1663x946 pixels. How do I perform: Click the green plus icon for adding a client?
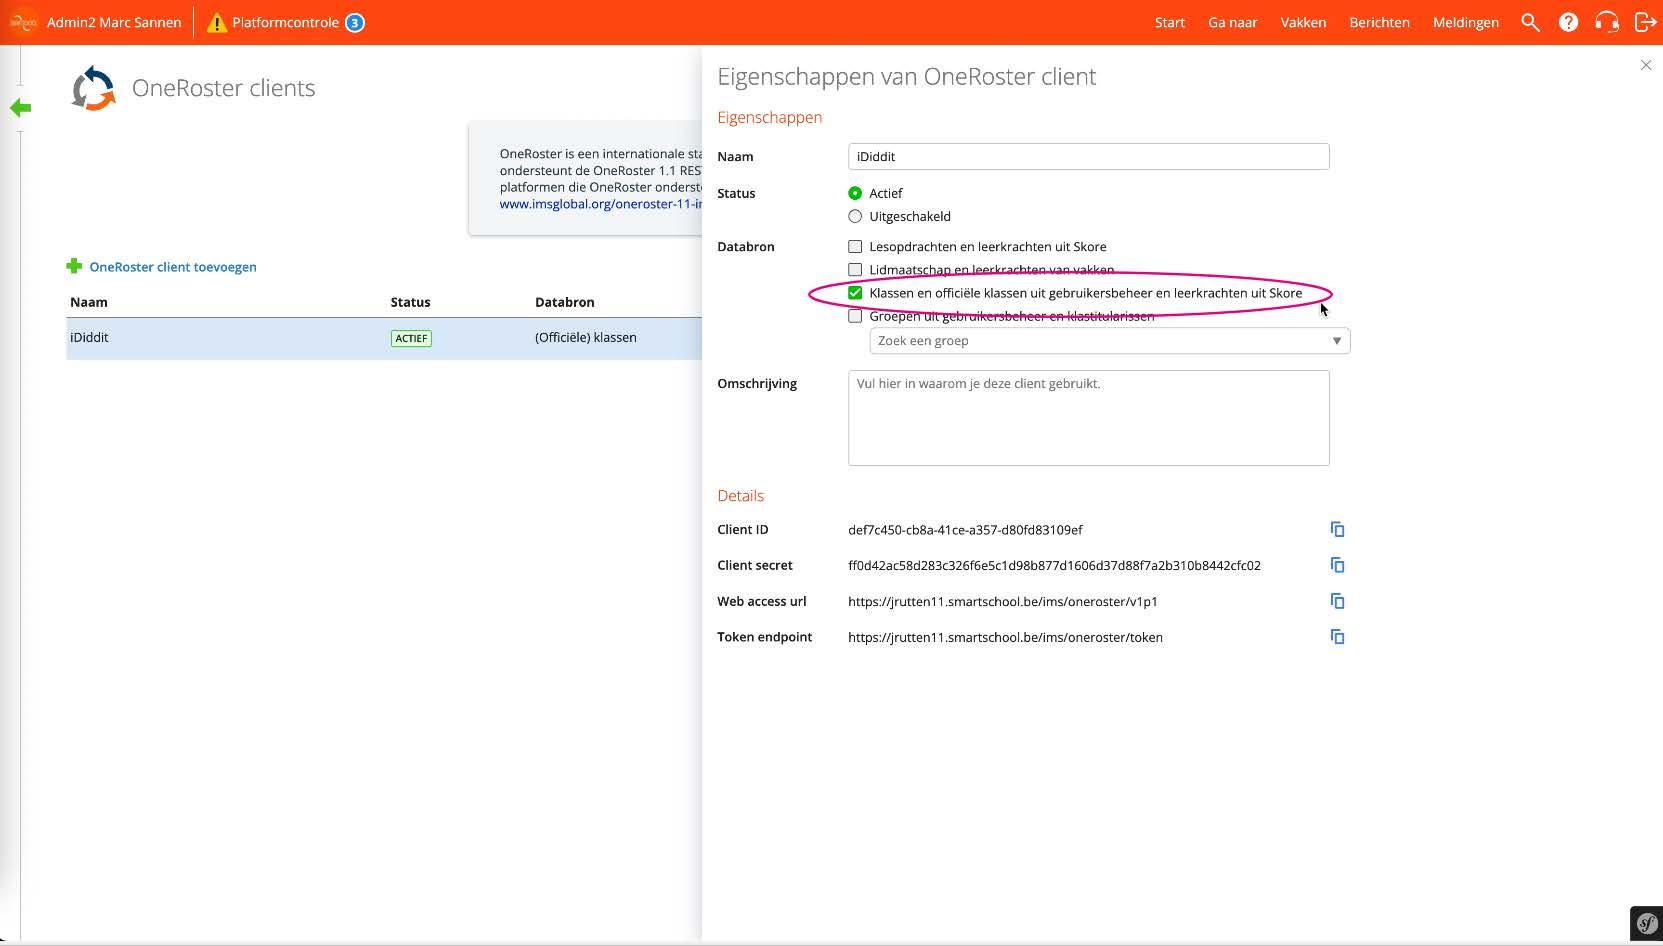tap(74, 266)
